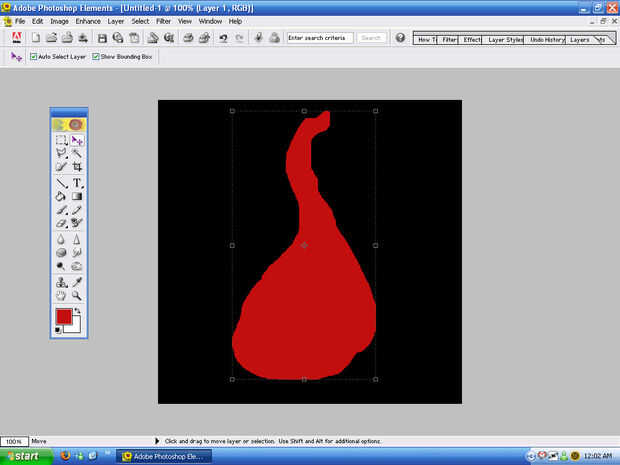Select the Move tool in the toolbox

pyautogui.click(x=77, y=141)
